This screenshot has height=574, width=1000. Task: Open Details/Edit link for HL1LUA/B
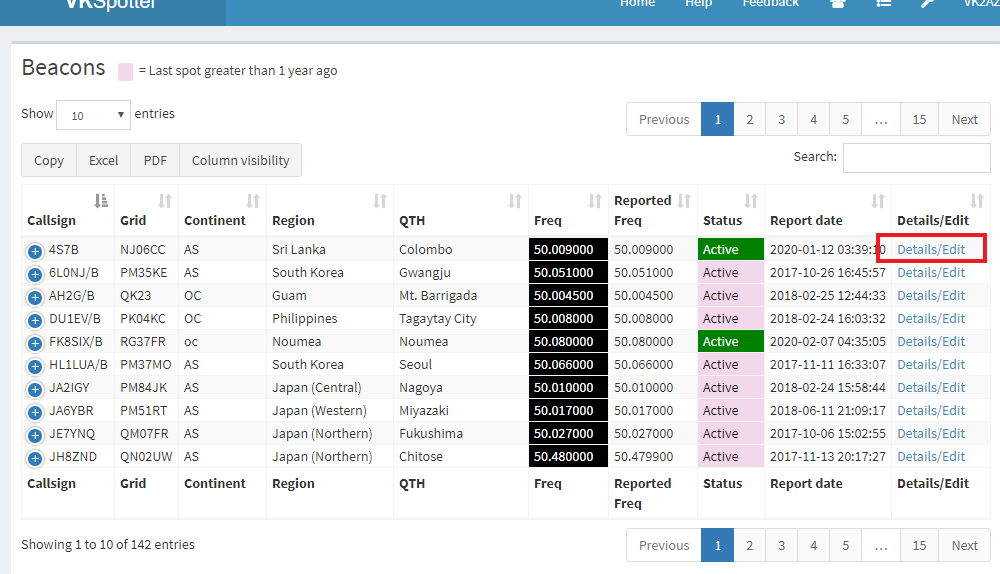pyautogui.click(x=931, y=365)
